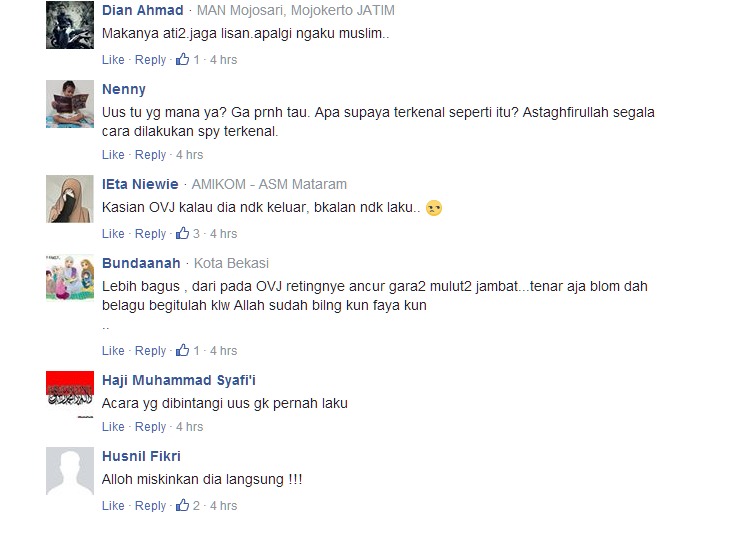Image resolution: width=746 pixels, height=535 pixels.
Task: Open Bundaanah's profile picture
Action: coord(70,278)
